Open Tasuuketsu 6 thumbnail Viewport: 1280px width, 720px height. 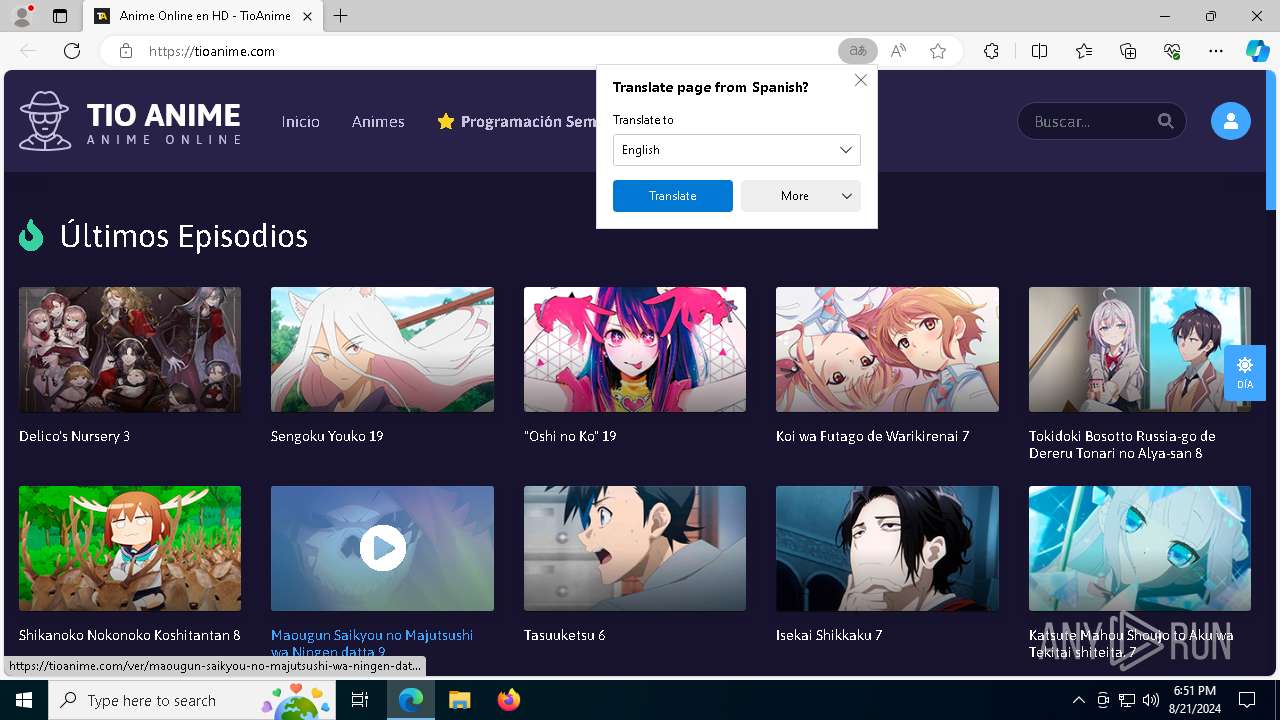coord(635,548)
